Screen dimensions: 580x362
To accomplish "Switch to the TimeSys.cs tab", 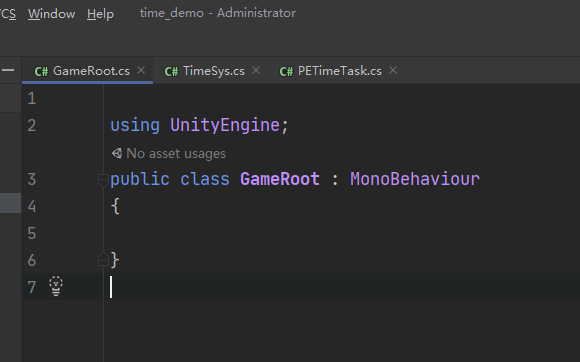I will [x=212, y=71].
